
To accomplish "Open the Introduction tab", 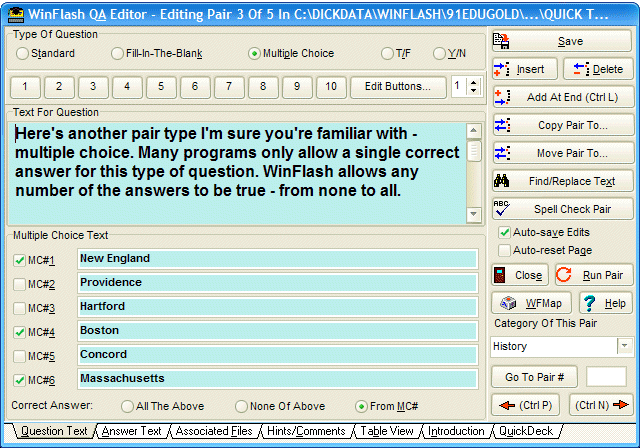I will (x=456, y=431).
